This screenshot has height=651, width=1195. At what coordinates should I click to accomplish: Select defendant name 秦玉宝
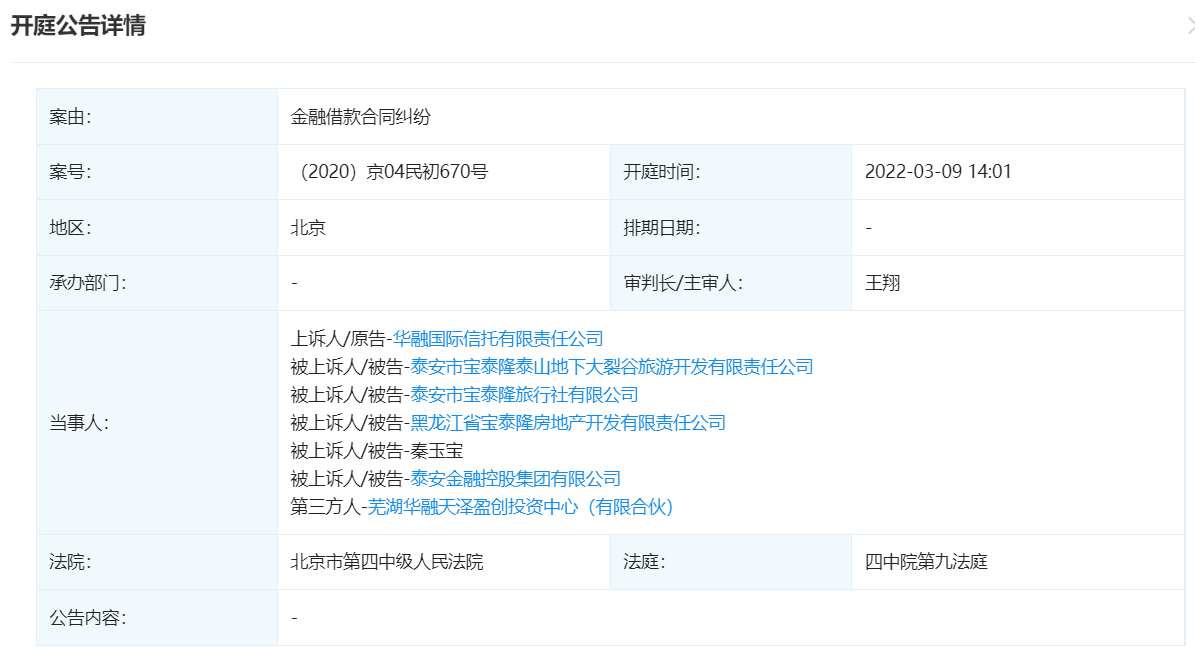click(x=437, y=451)
